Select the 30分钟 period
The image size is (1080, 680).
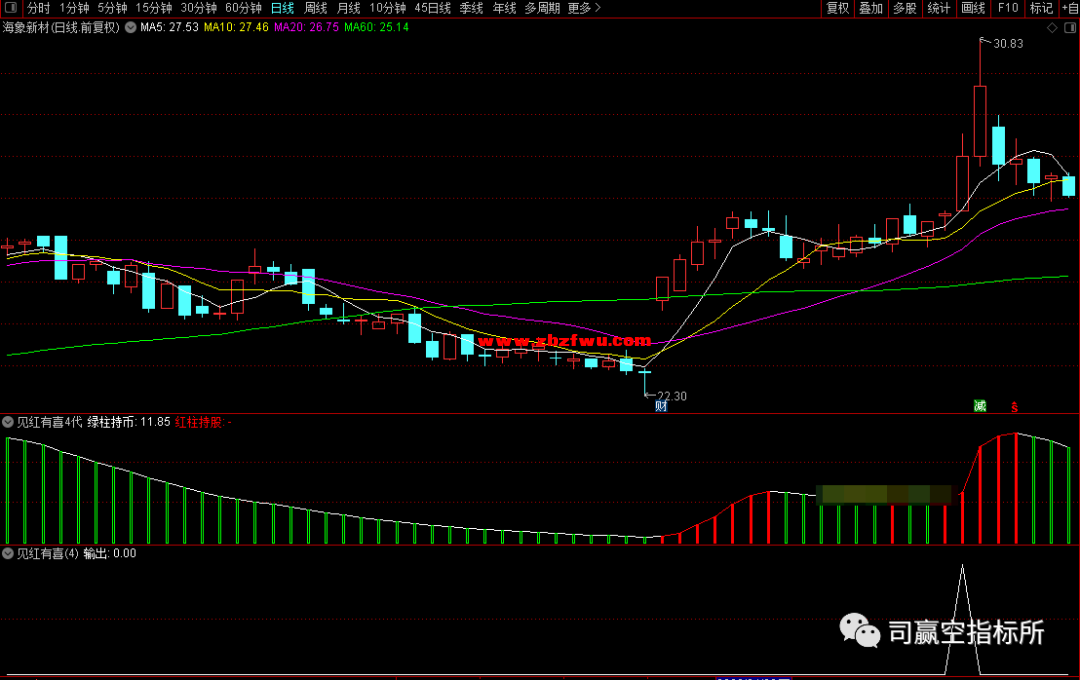click(x=198, y=8)
